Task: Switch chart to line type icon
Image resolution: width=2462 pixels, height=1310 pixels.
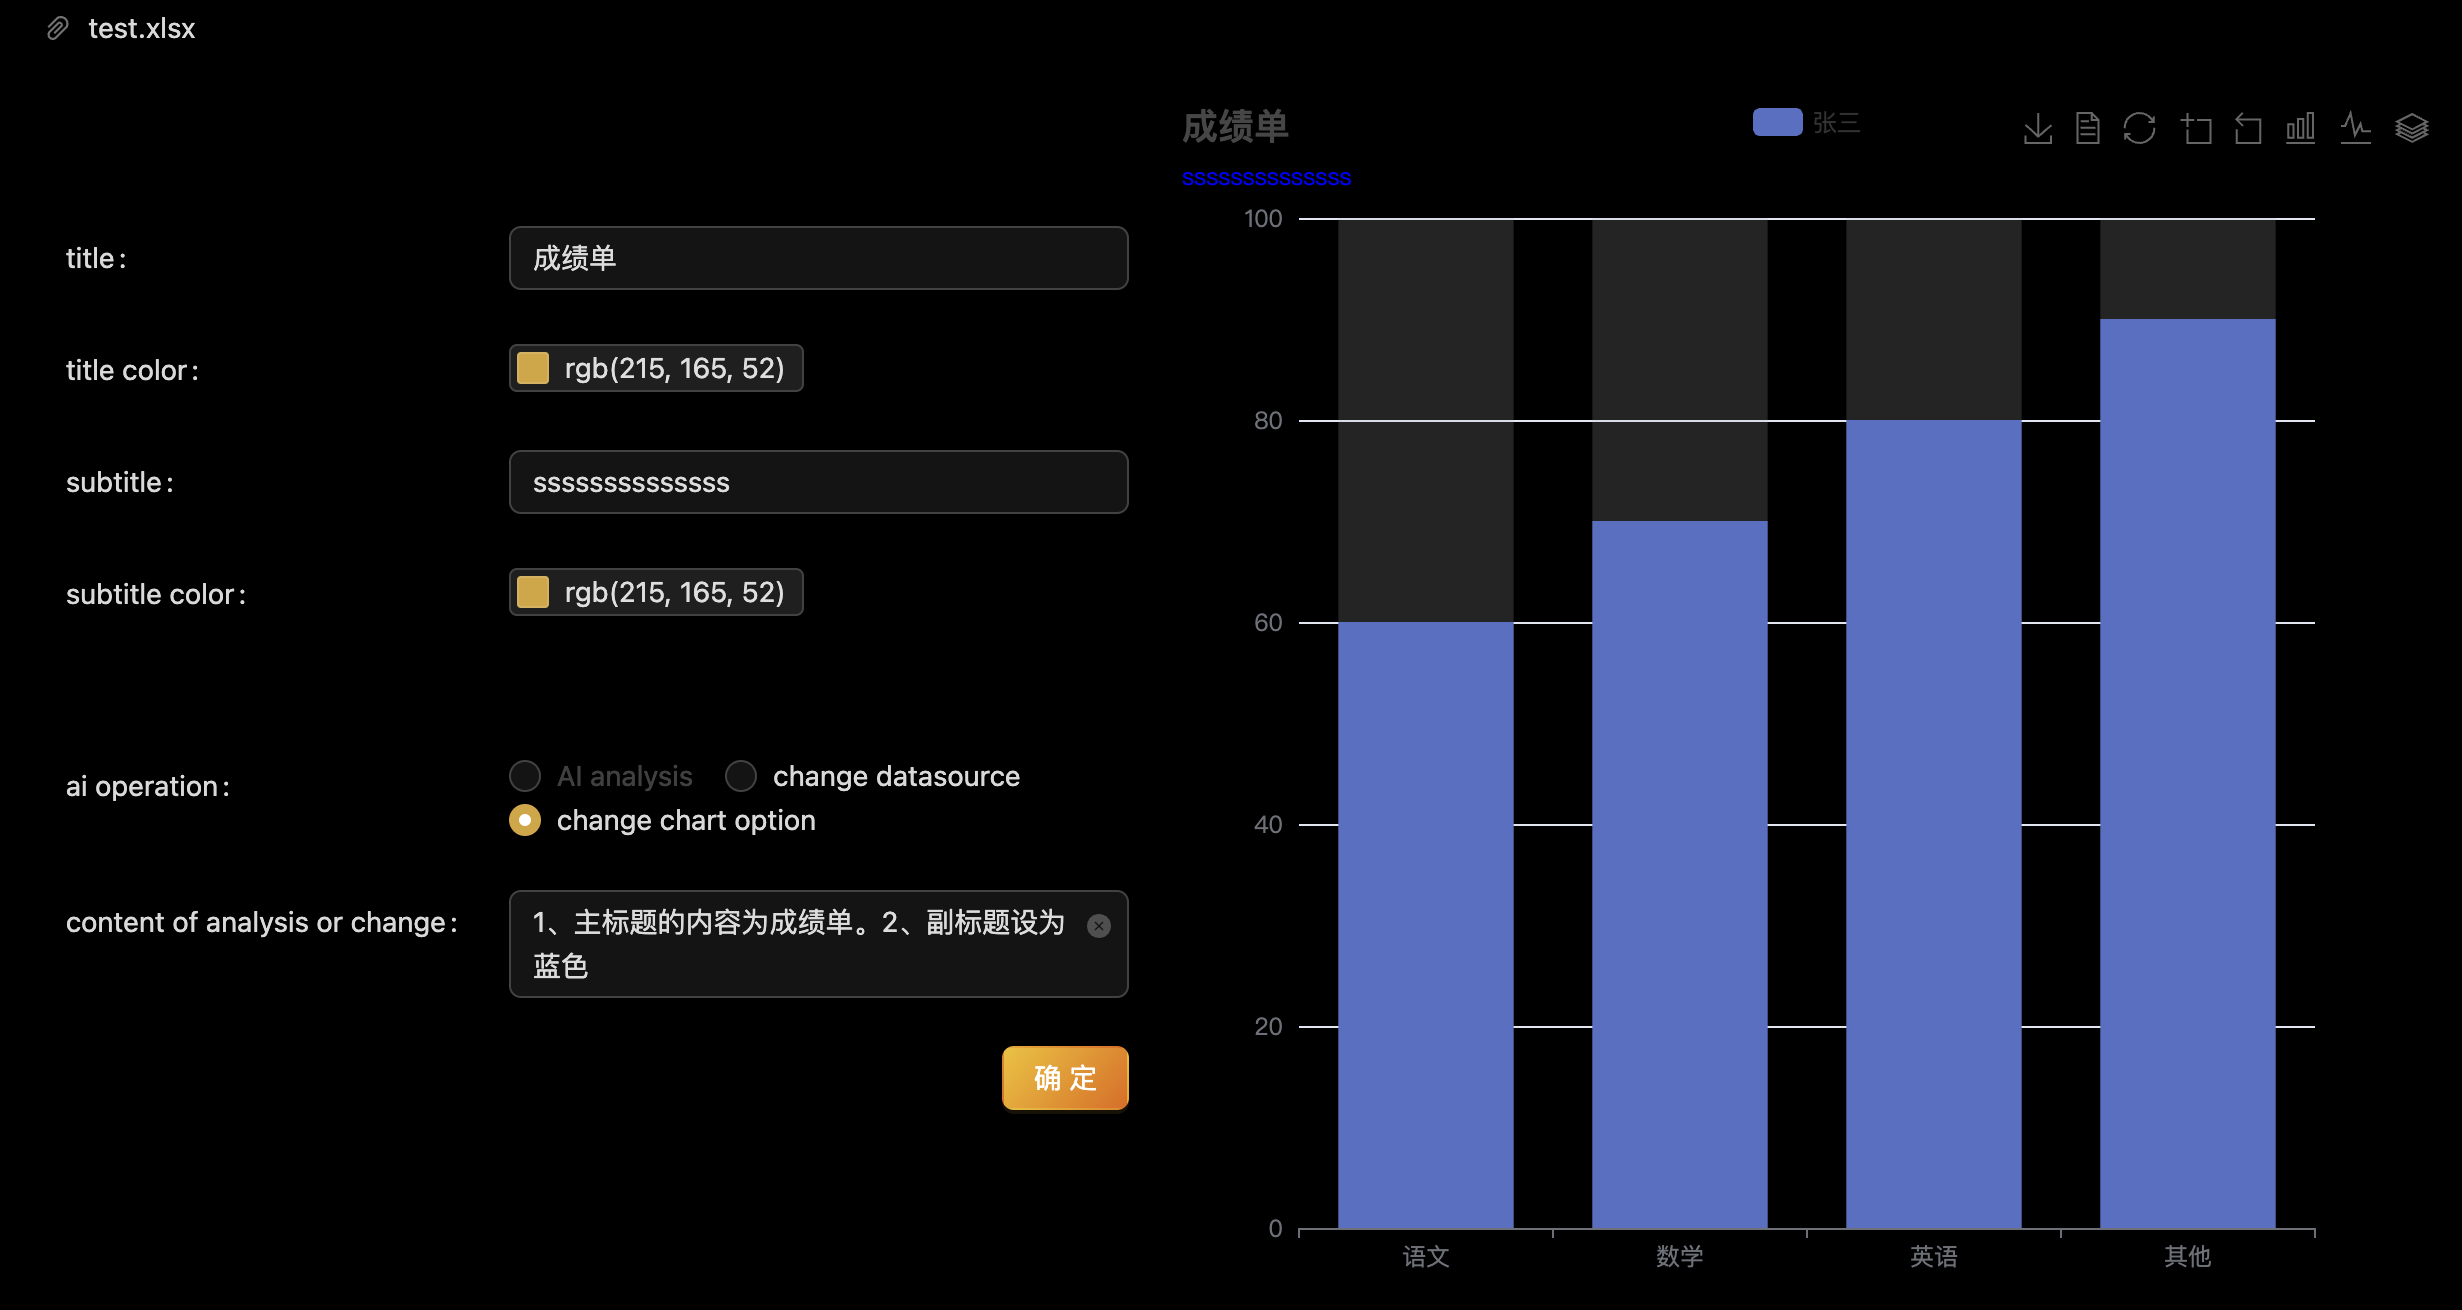Action: [2355, 128]
